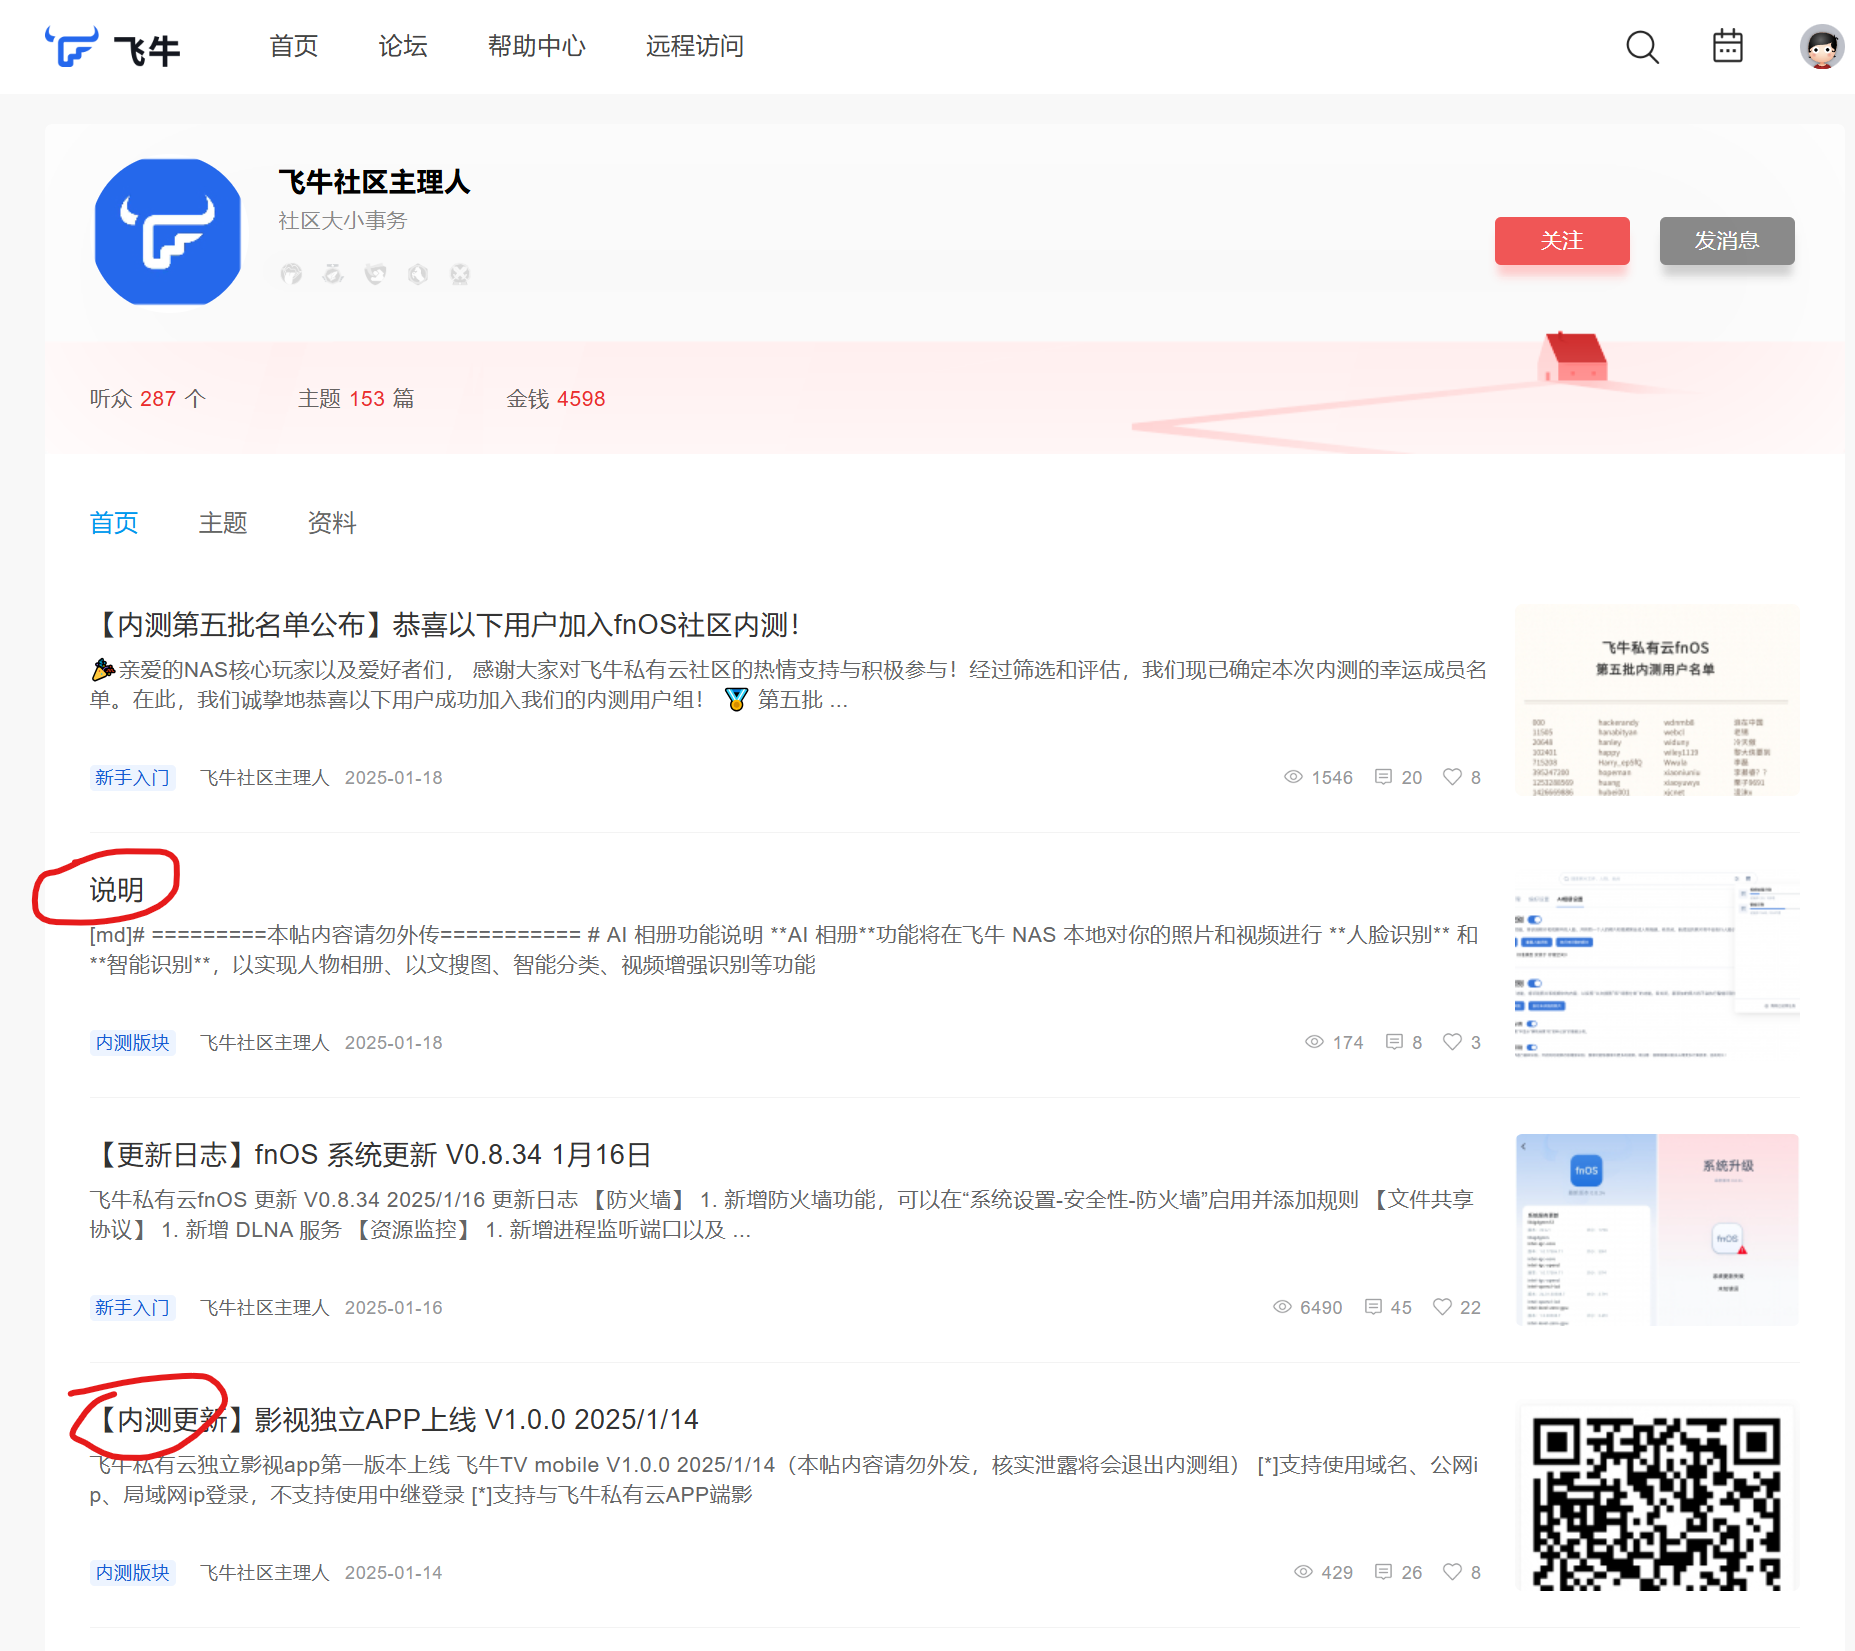Viewport: 1855px width, 1651px height.
Task: Click the views eye icon beside 6490
Action: point(1282,1307)
